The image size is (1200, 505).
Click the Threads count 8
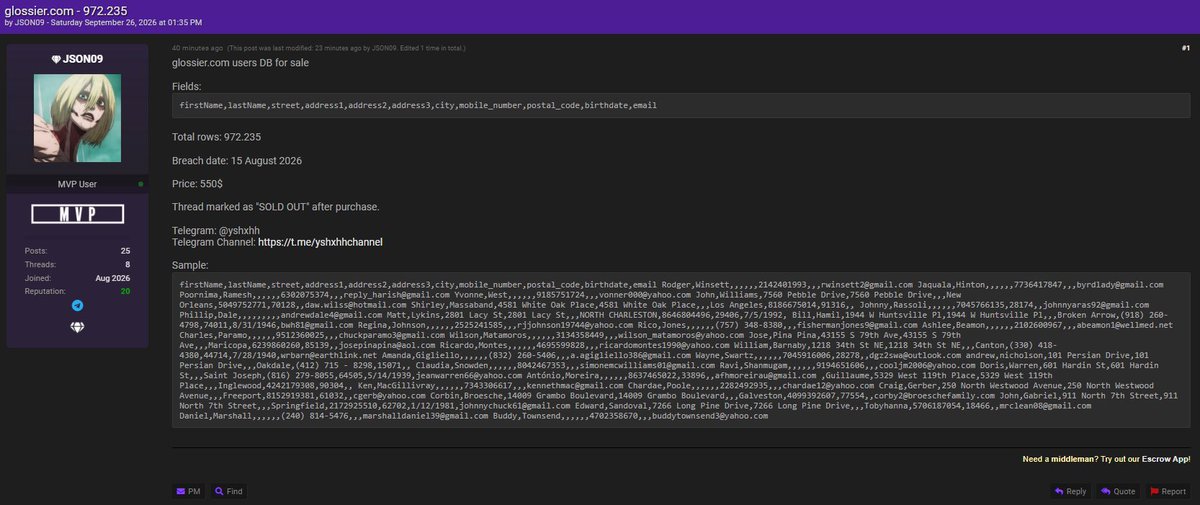pos(128,264)
